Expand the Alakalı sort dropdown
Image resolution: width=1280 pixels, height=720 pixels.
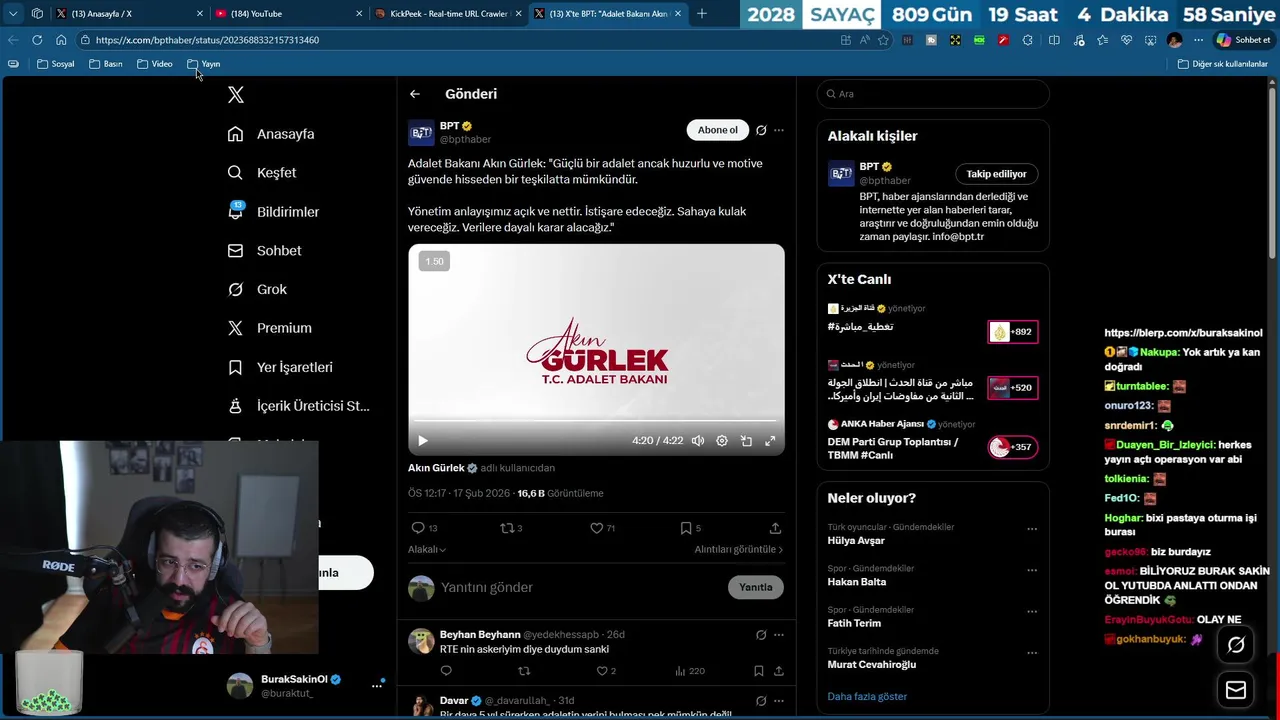pos(427,549)
